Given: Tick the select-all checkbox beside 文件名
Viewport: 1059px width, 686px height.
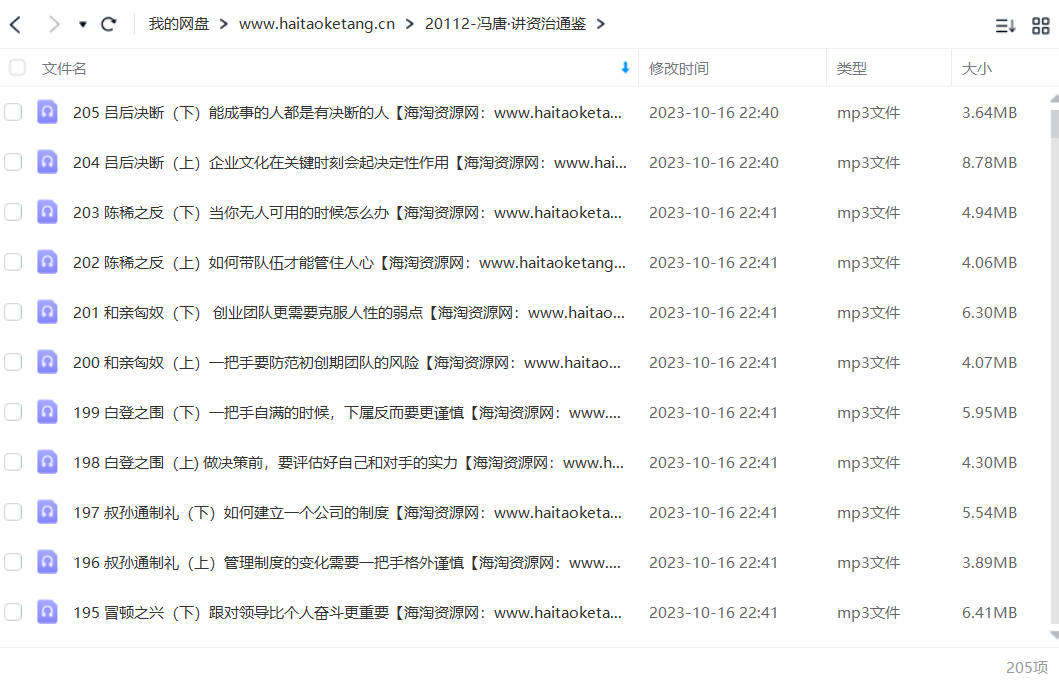Looking at the screenshot, I should pyautogui.click(x=17, y=68).
